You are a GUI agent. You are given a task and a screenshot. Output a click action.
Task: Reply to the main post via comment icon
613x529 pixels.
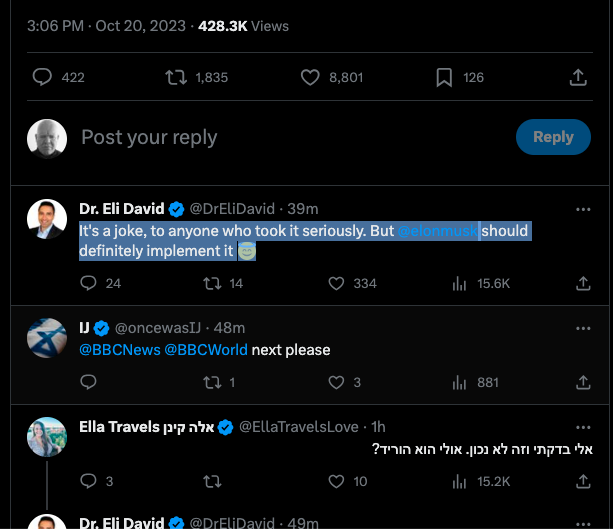coord(42,77)
